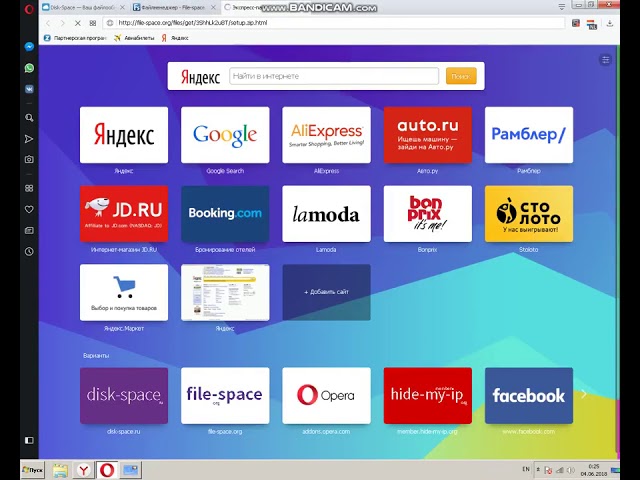
Task: Open the auto.ru speed dial tile
Action: (427, 135)
